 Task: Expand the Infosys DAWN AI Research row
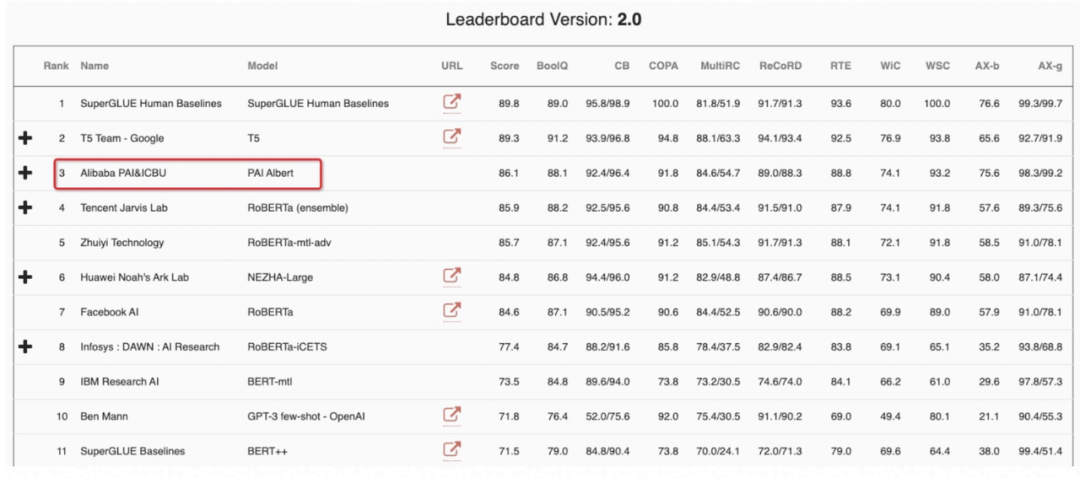coord(25,346)
